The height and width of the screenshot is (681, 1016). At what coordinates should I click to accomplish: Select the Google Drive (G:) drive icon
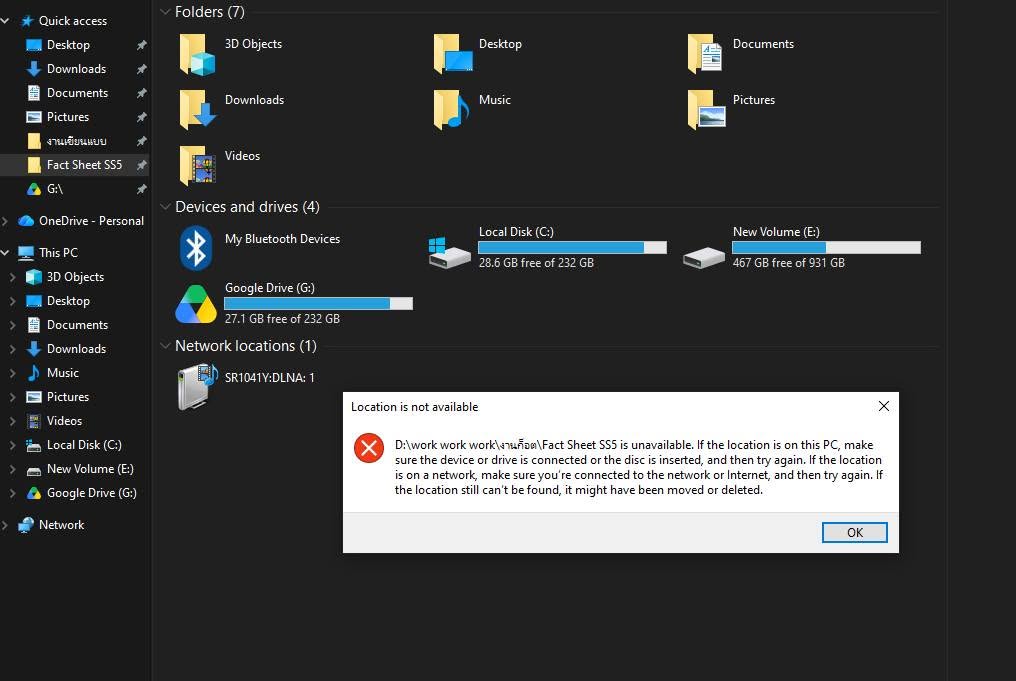click(x=196, y=303)
